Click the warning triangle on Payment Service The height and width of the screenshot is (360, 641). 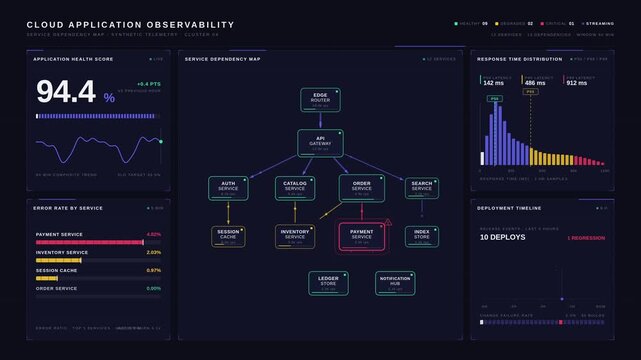388,222
